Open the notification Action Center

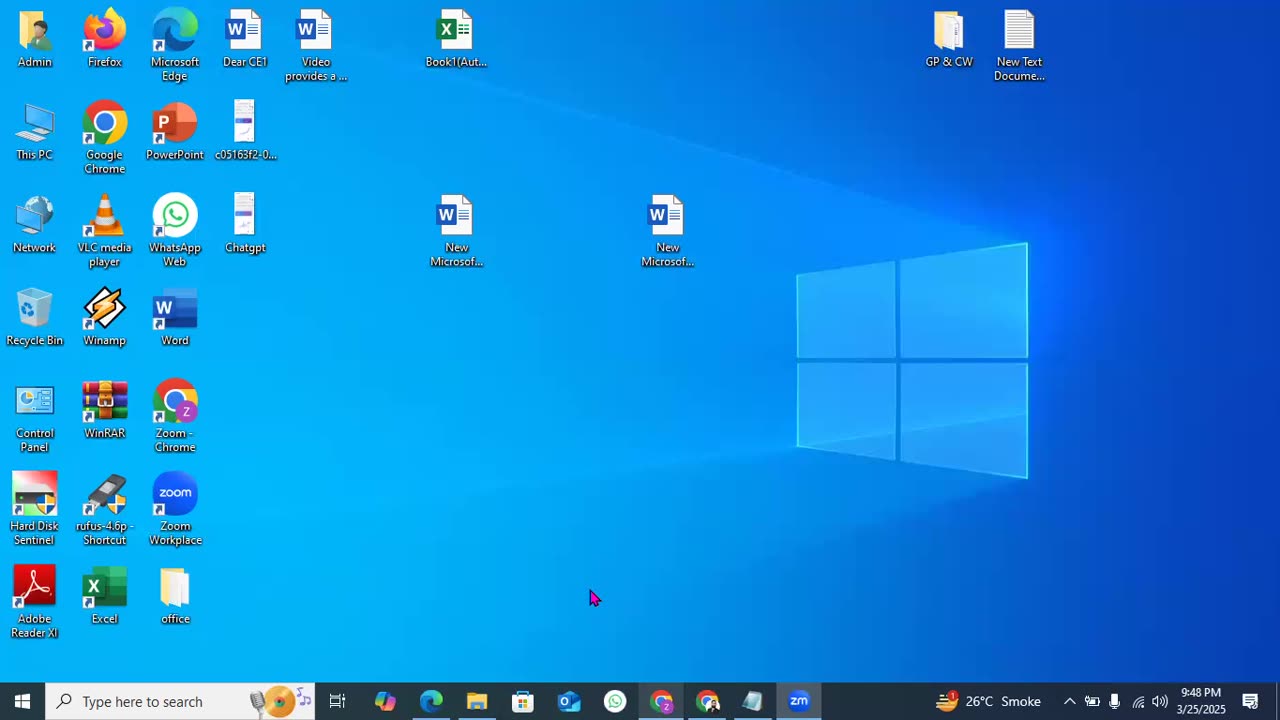pos(1250,701)
